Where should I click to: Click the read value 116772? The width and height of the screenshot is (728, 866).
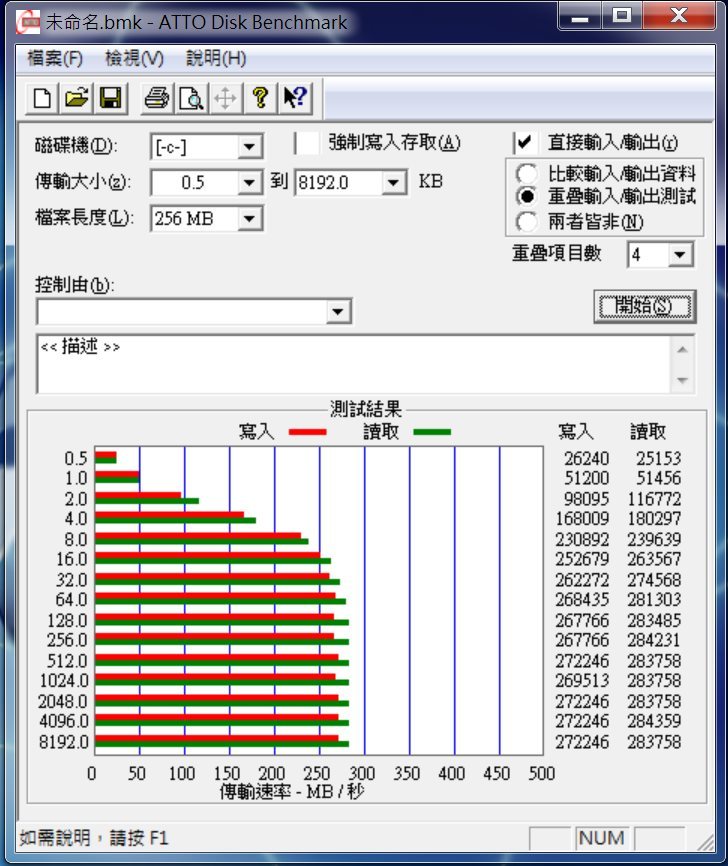[654, 499]
